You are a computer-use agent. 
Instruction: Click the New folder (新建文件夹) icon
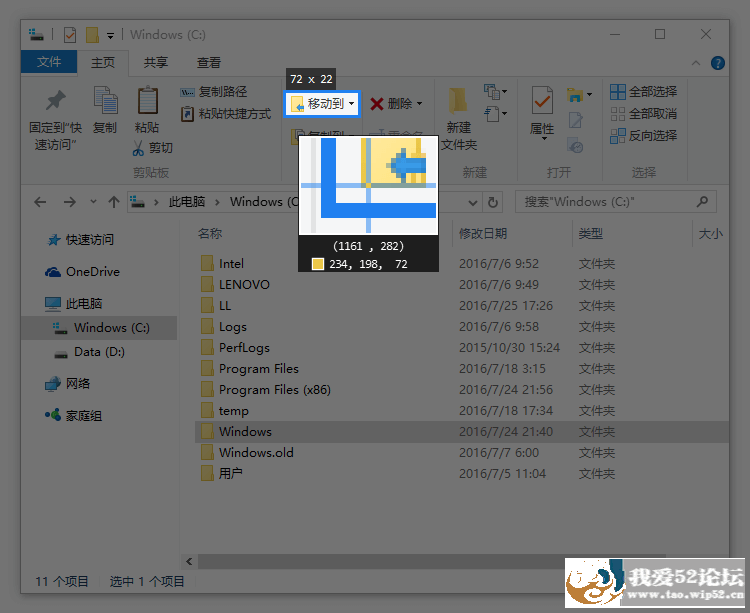pyautogui.click(x=458, y=100)
